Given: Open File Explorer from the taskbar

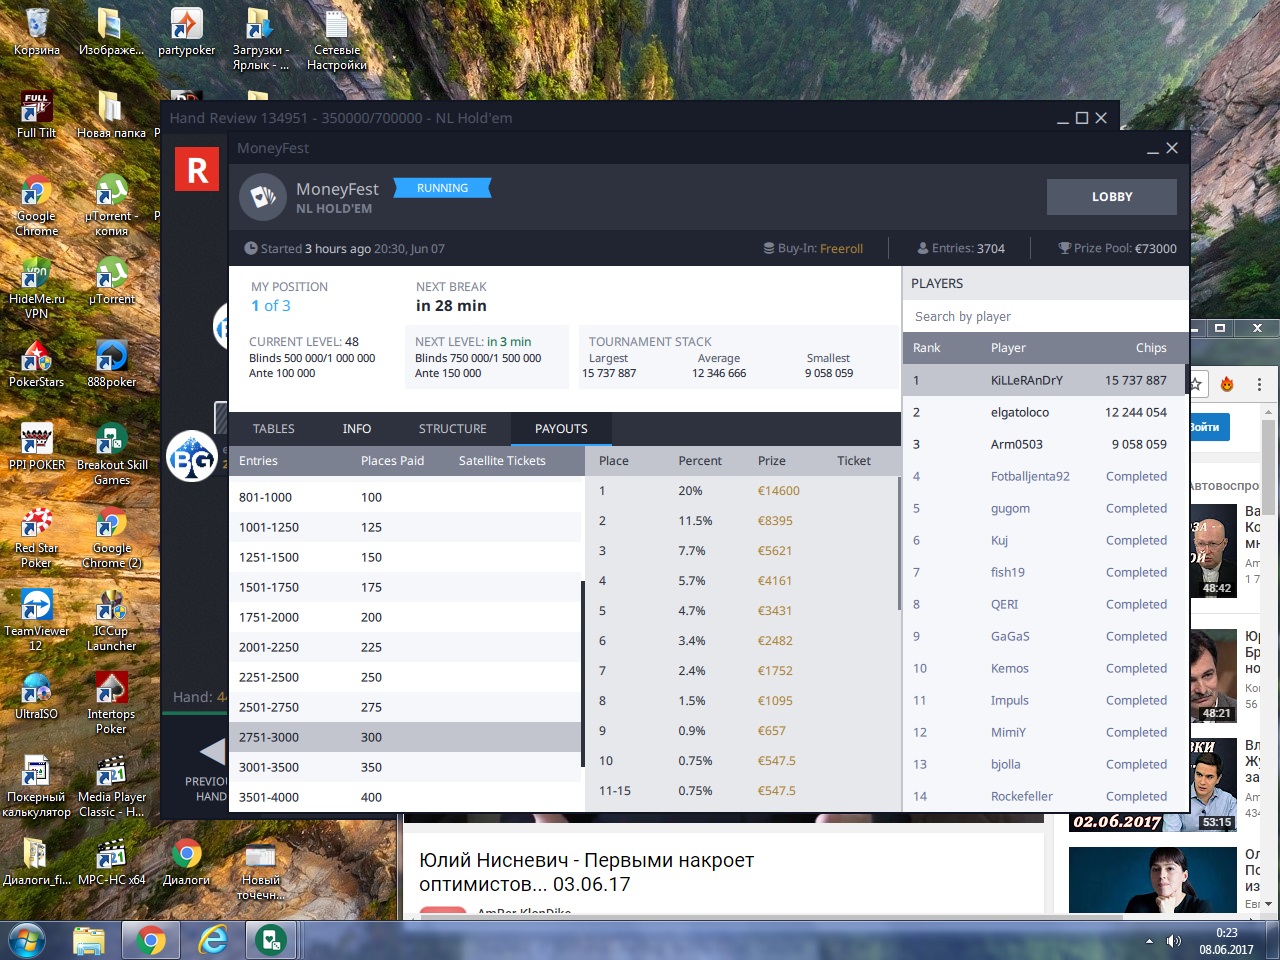Looking at the screenshot, I should 89,940.
